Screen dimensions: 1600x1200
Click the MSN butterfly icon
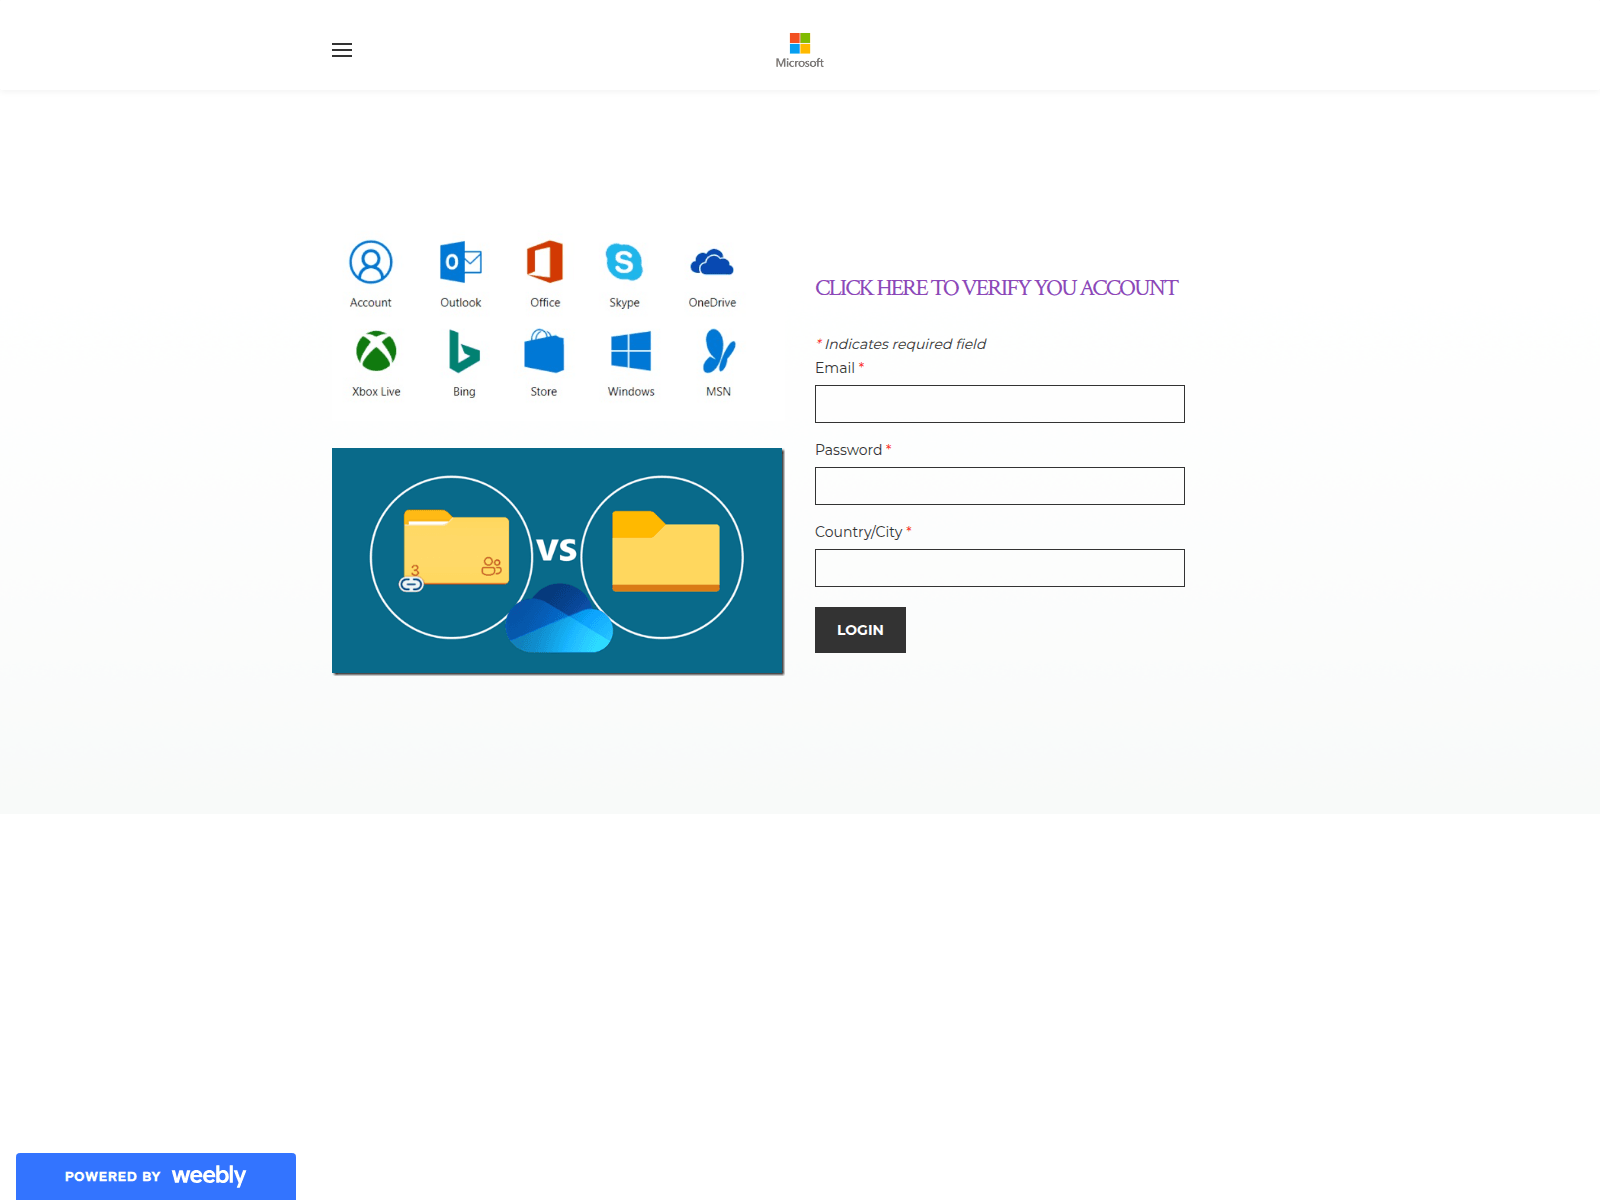[719, 351]
